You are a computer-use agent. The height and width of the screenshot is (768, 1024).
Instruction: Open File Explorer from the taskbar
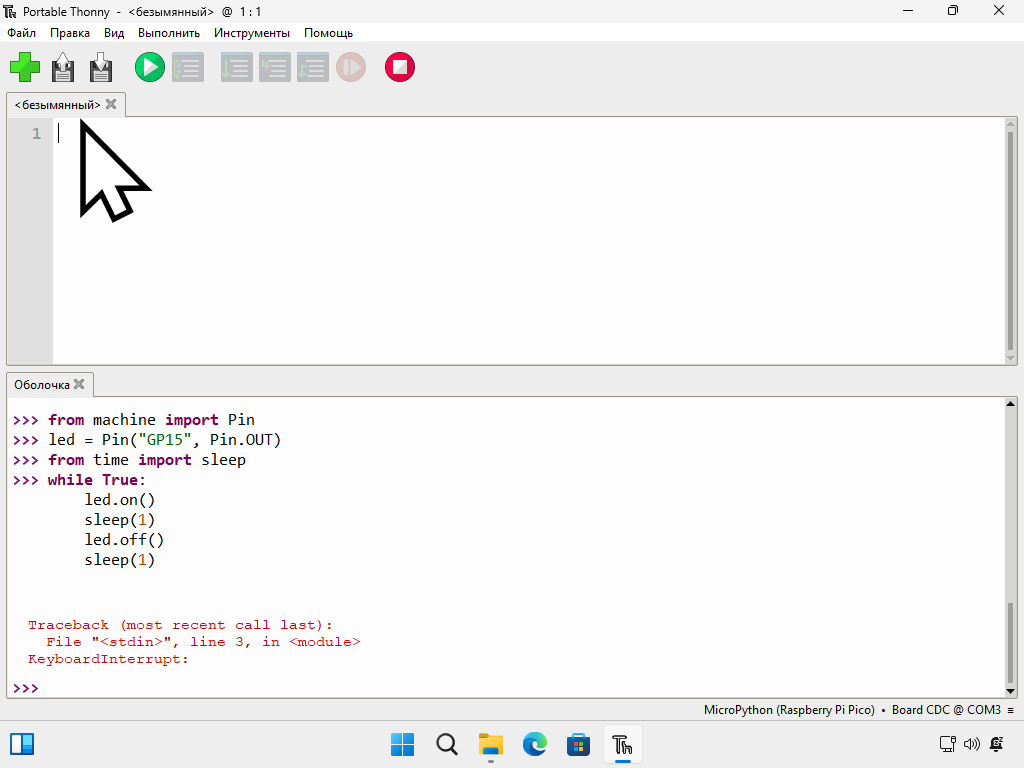(x=490, y=744)
